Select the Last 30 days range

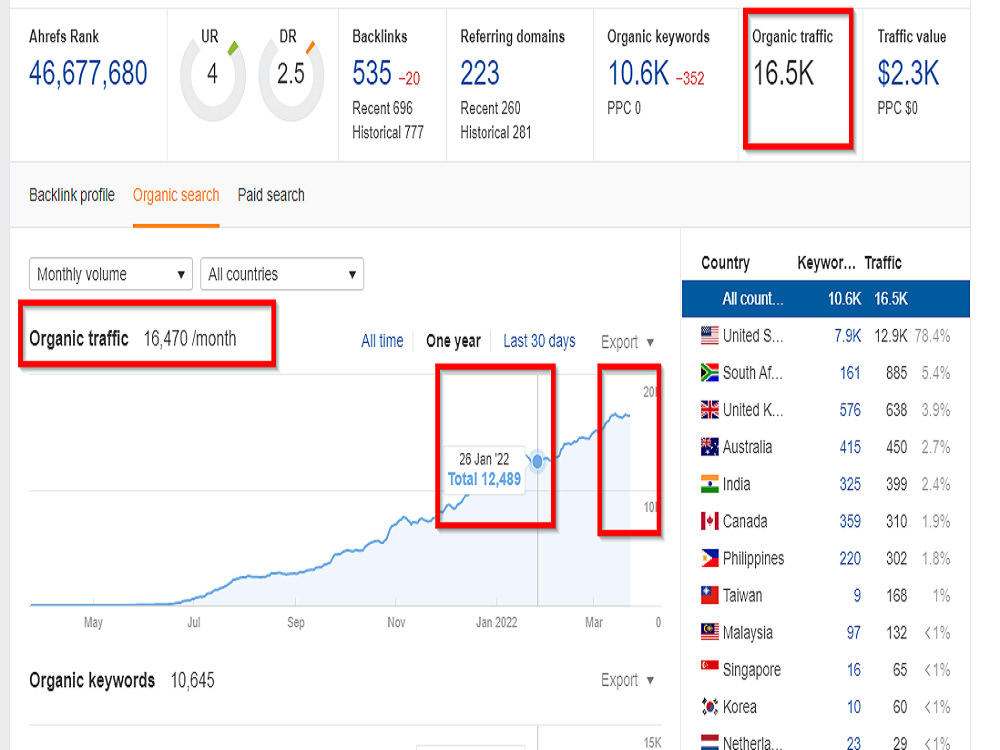coord(540,341)
